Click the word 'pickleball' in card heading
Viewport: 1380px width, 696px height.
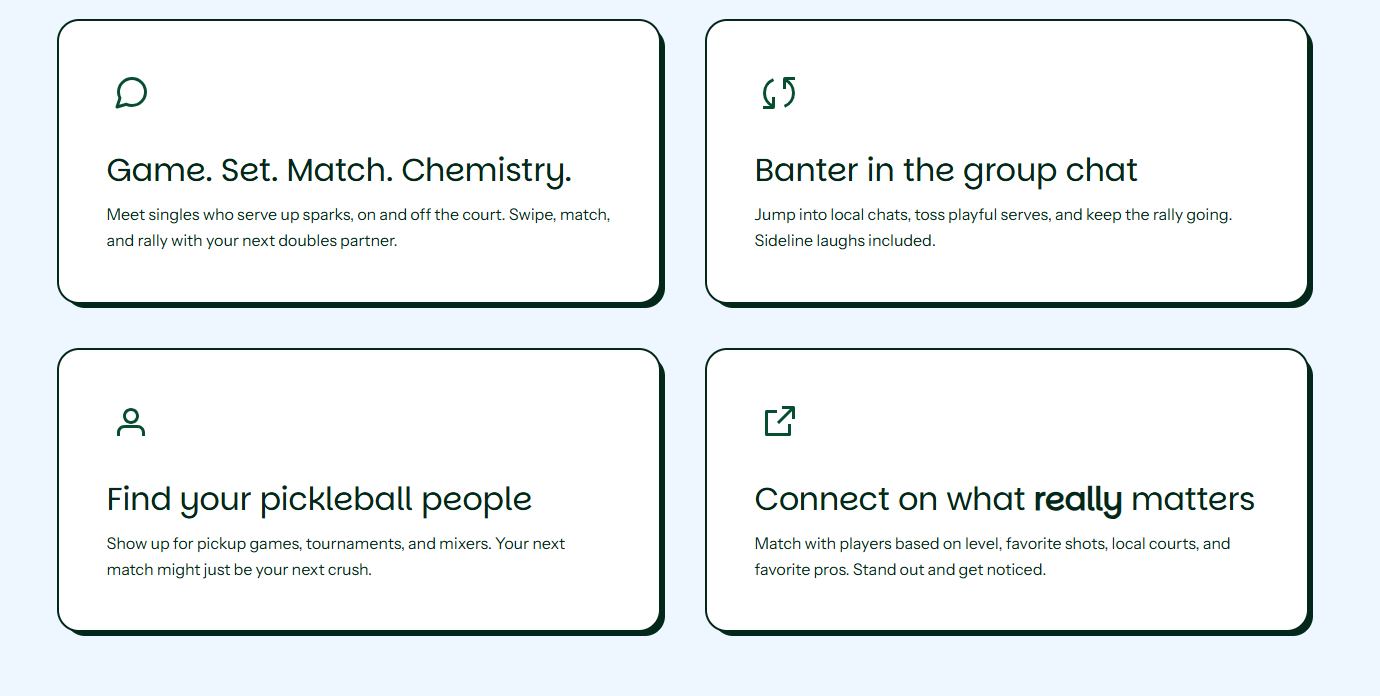(336, 499)
